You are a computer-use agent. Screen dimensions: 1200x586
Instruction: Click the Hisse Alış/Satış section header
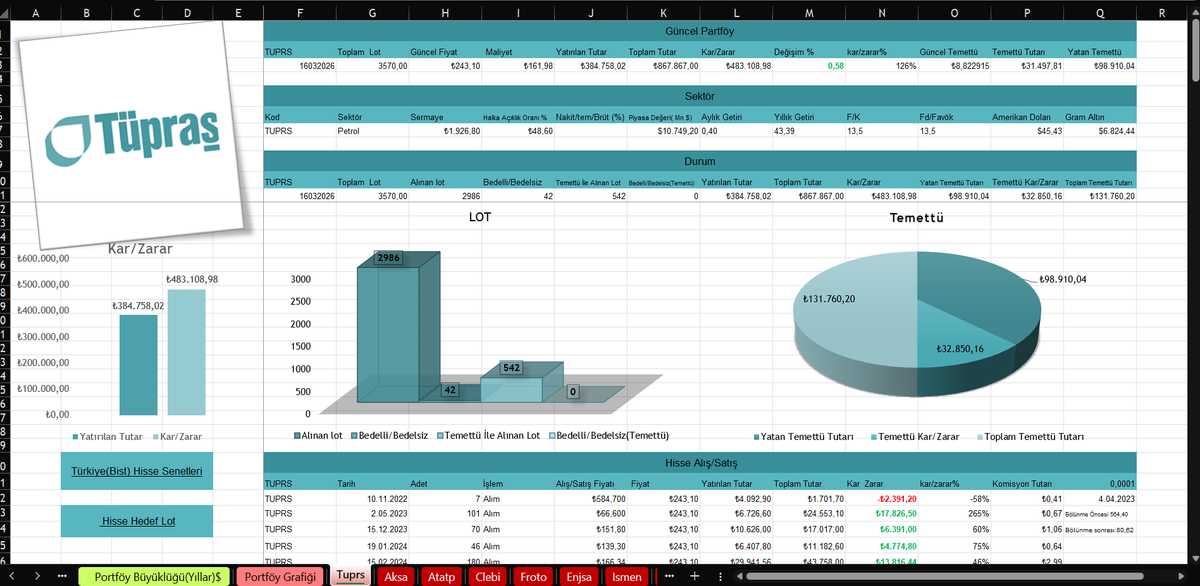click(700, 462)
